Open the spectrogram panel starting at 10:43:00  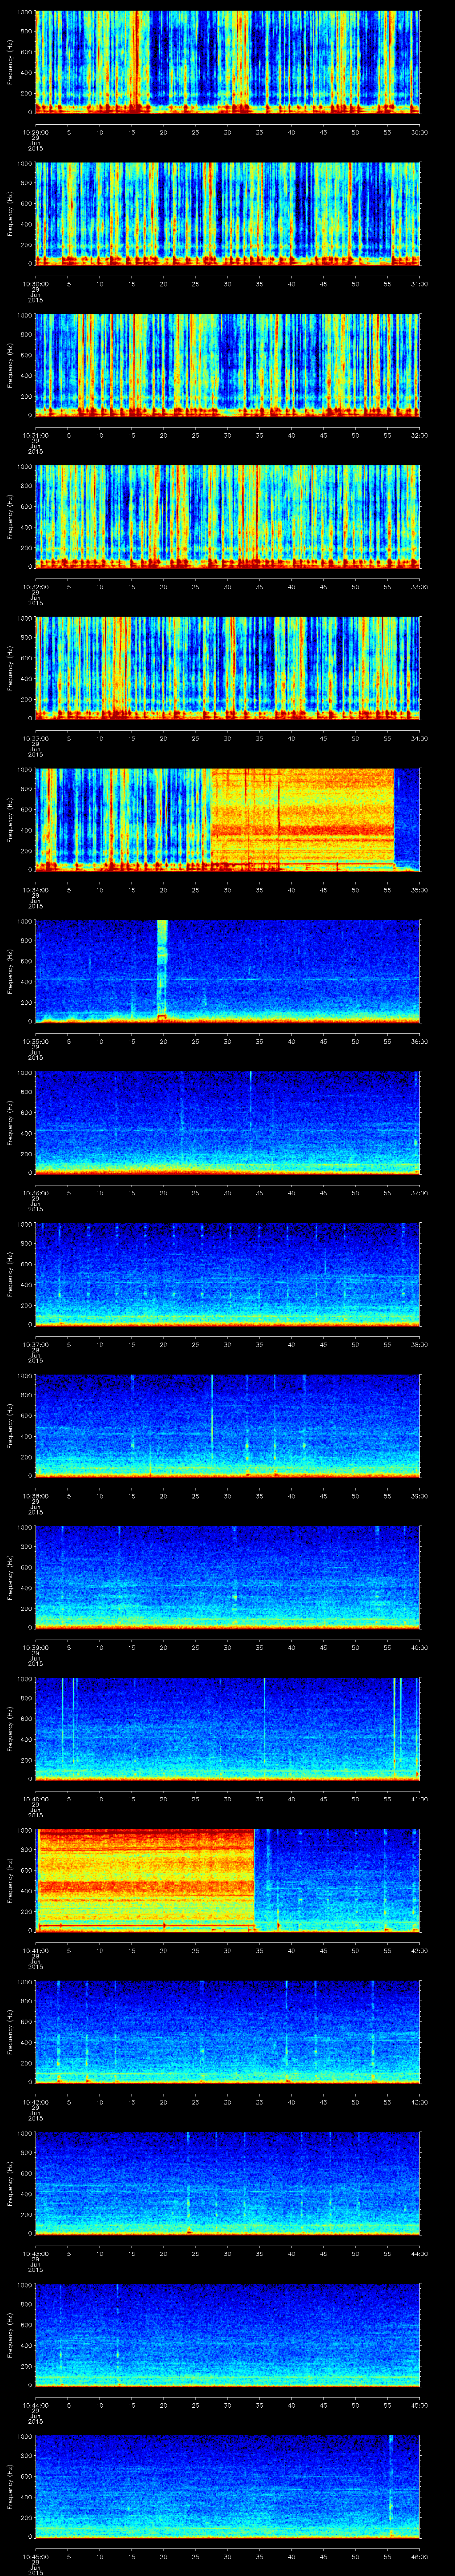[x=227, y=2183]
